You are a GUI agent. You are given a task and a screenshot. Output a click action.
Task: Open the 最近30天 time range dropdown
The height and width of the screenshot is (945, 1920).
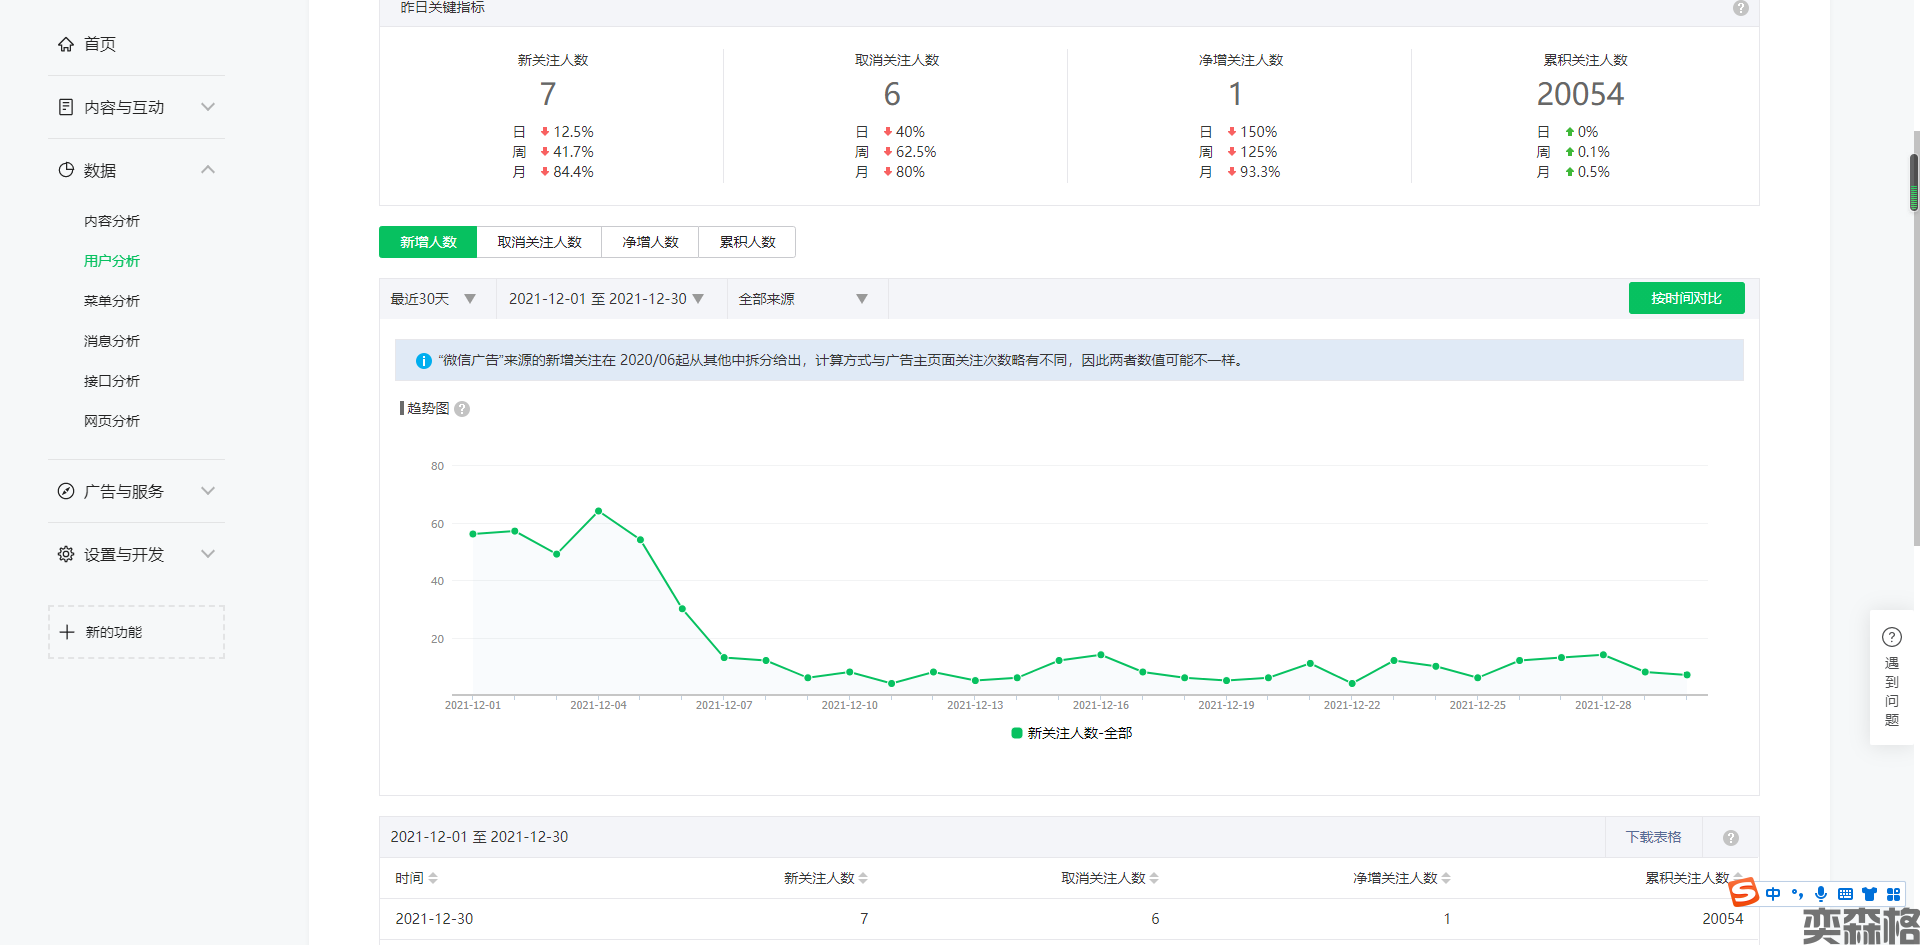tap(433, 299)
